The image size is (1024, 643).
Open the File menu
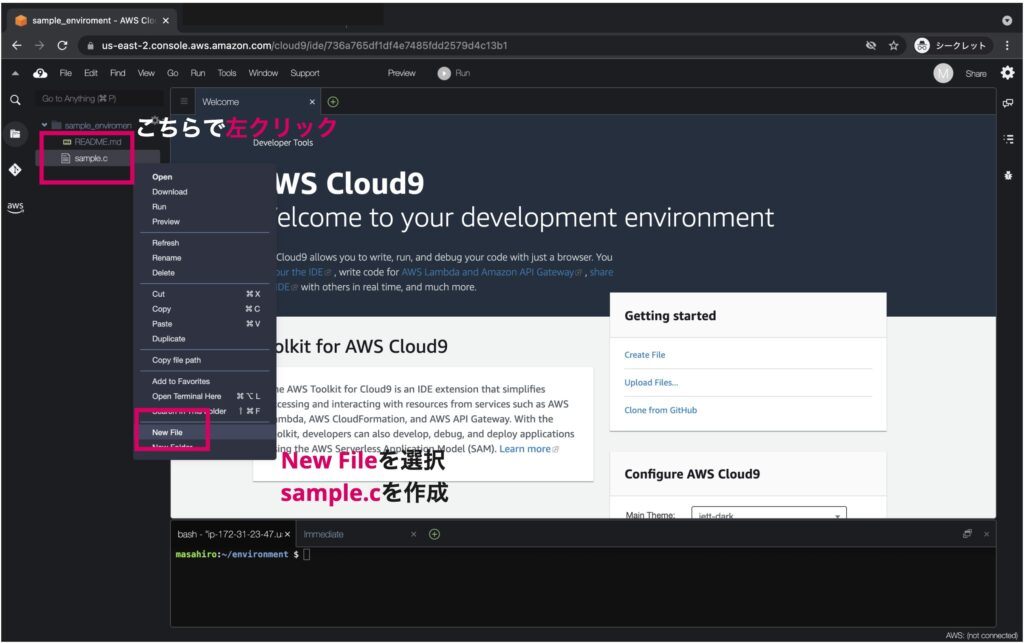(65, 73)
